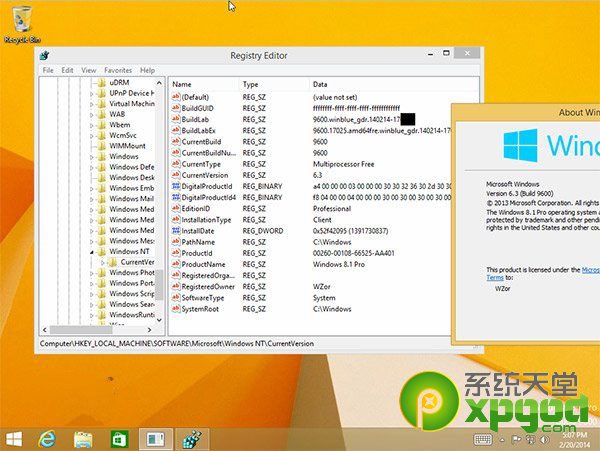600x451 pixels.
Task: Show hidden tray icons arrow
Action: [502, 440]
